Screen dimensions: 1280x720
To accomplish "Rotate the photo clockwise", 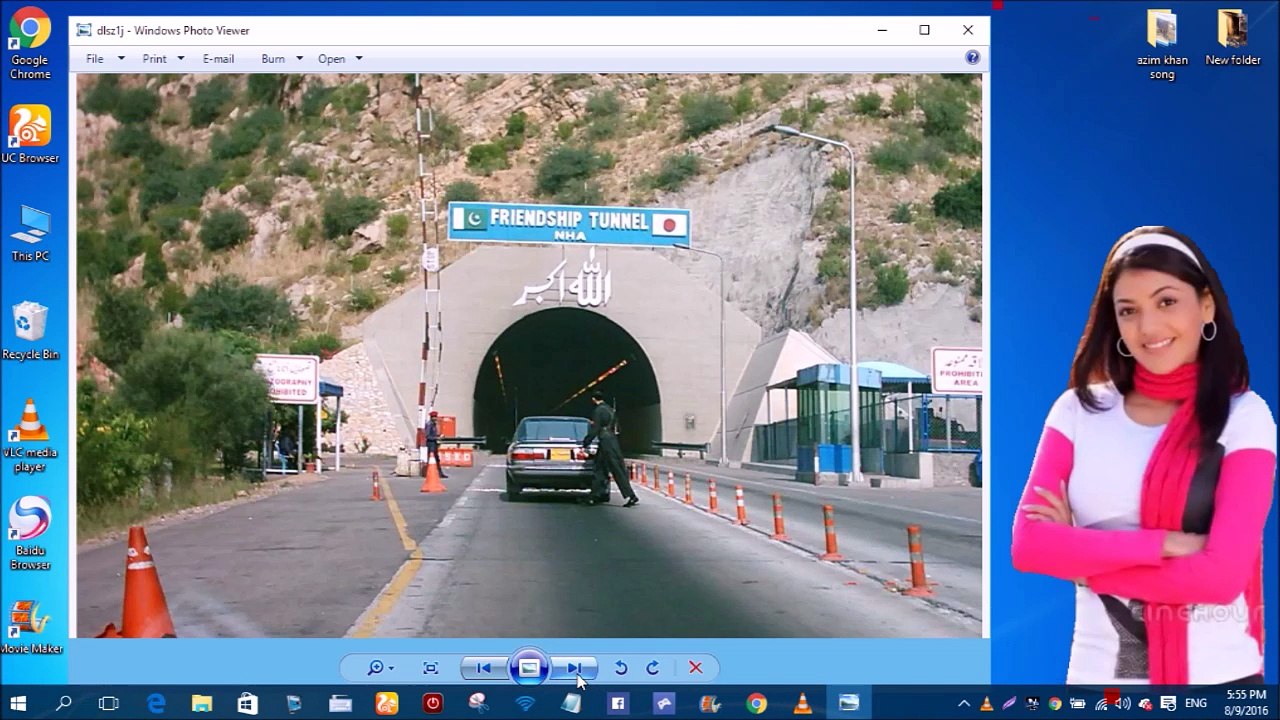I will 653,668.
